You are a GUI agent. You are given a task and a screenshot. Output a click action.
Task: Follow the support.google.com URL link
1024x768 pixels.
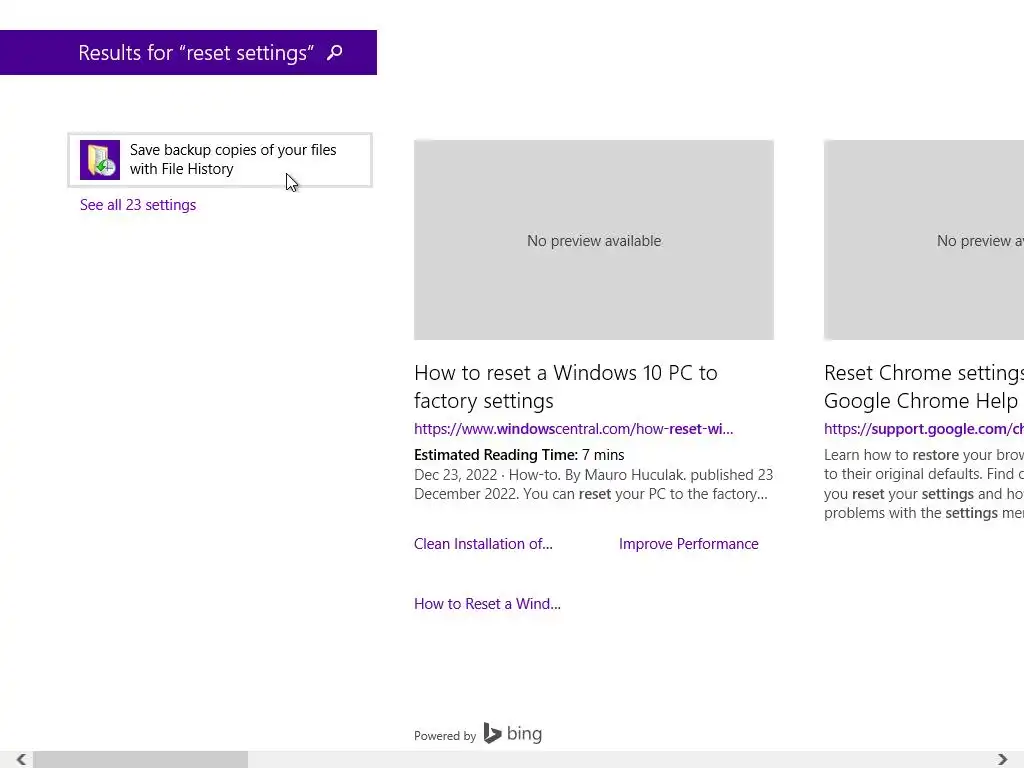pyautogui.click(x=923, y=429)
